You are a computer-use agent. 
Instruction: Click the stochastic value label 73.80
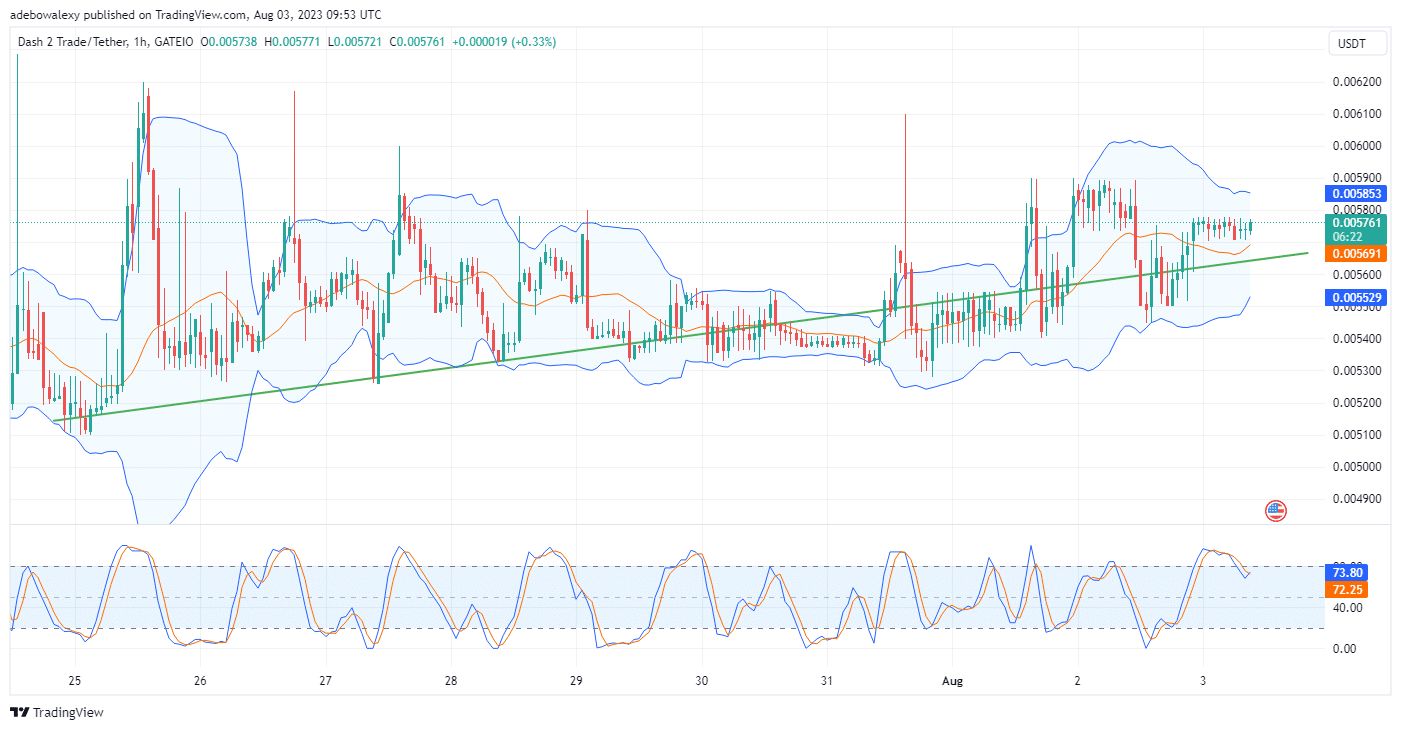pos(1346,573)
